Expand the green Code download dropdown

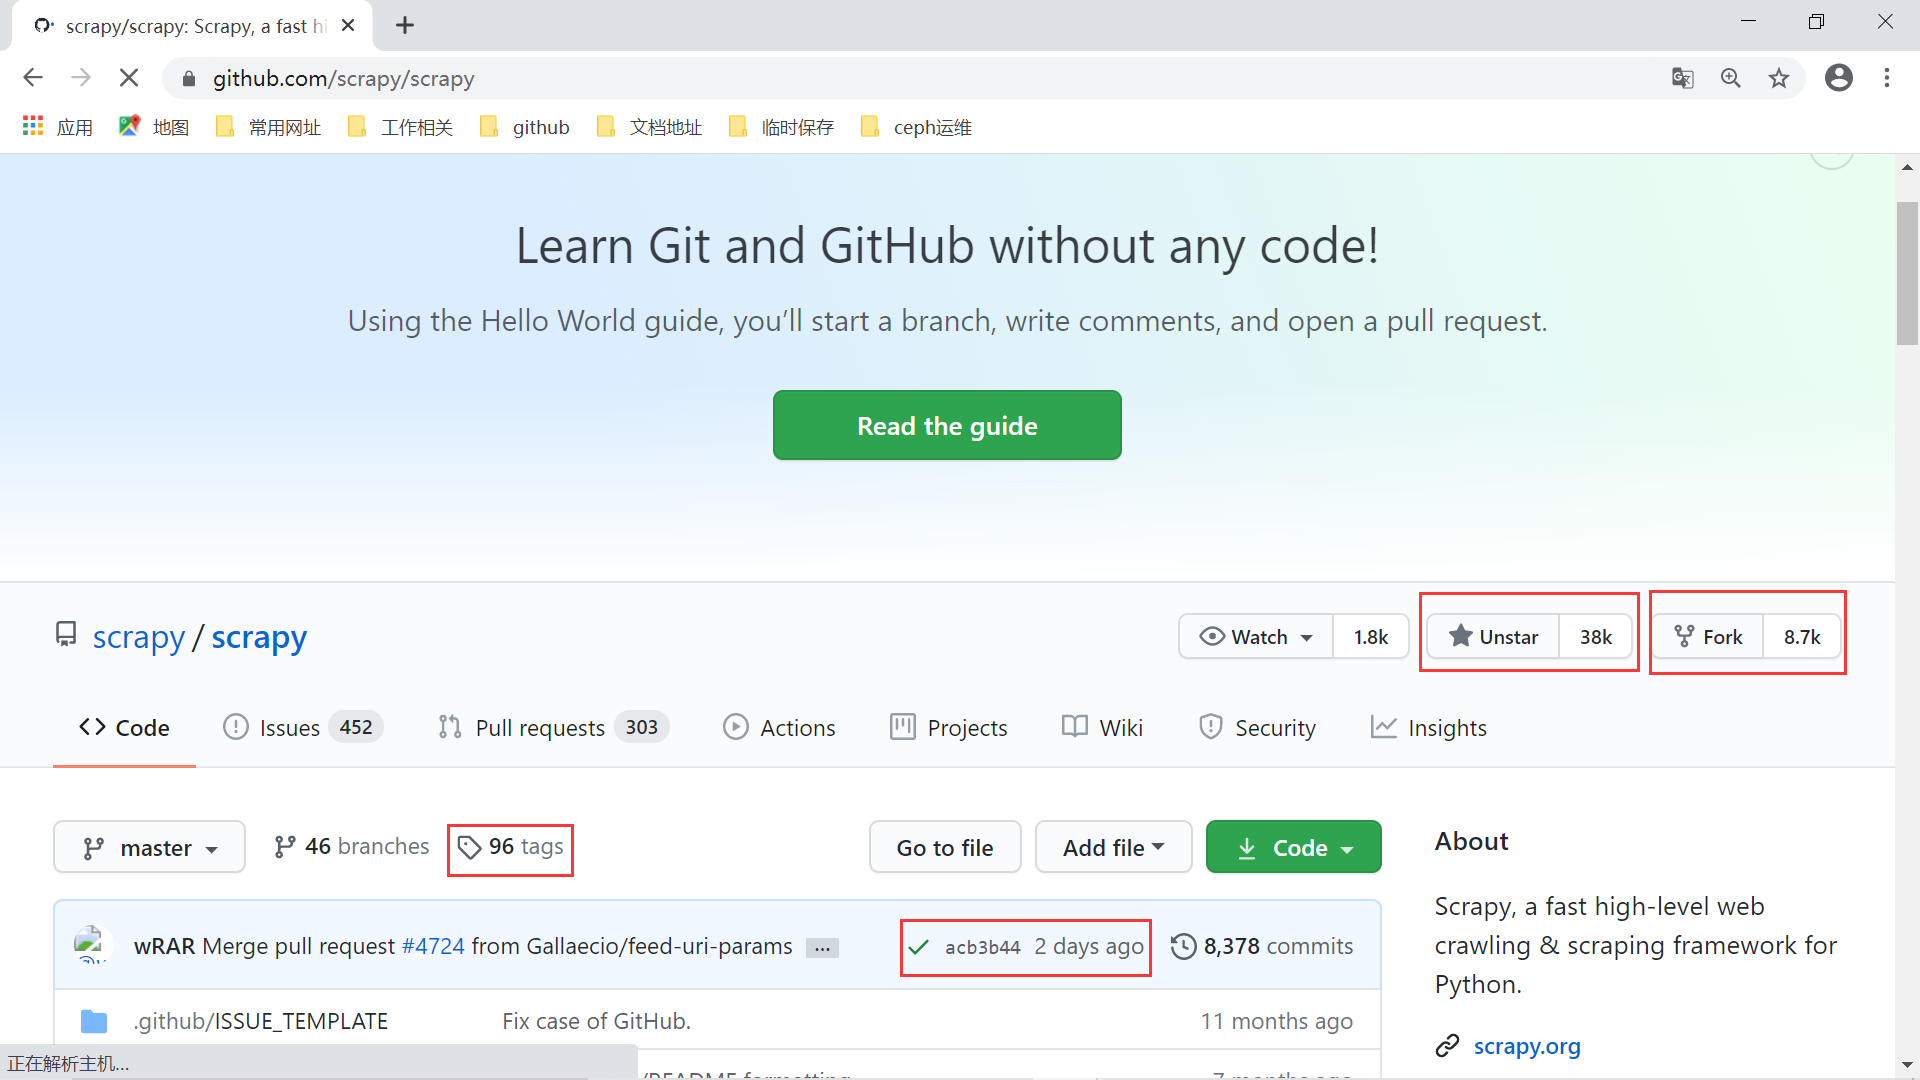(x=1293, y=847)
